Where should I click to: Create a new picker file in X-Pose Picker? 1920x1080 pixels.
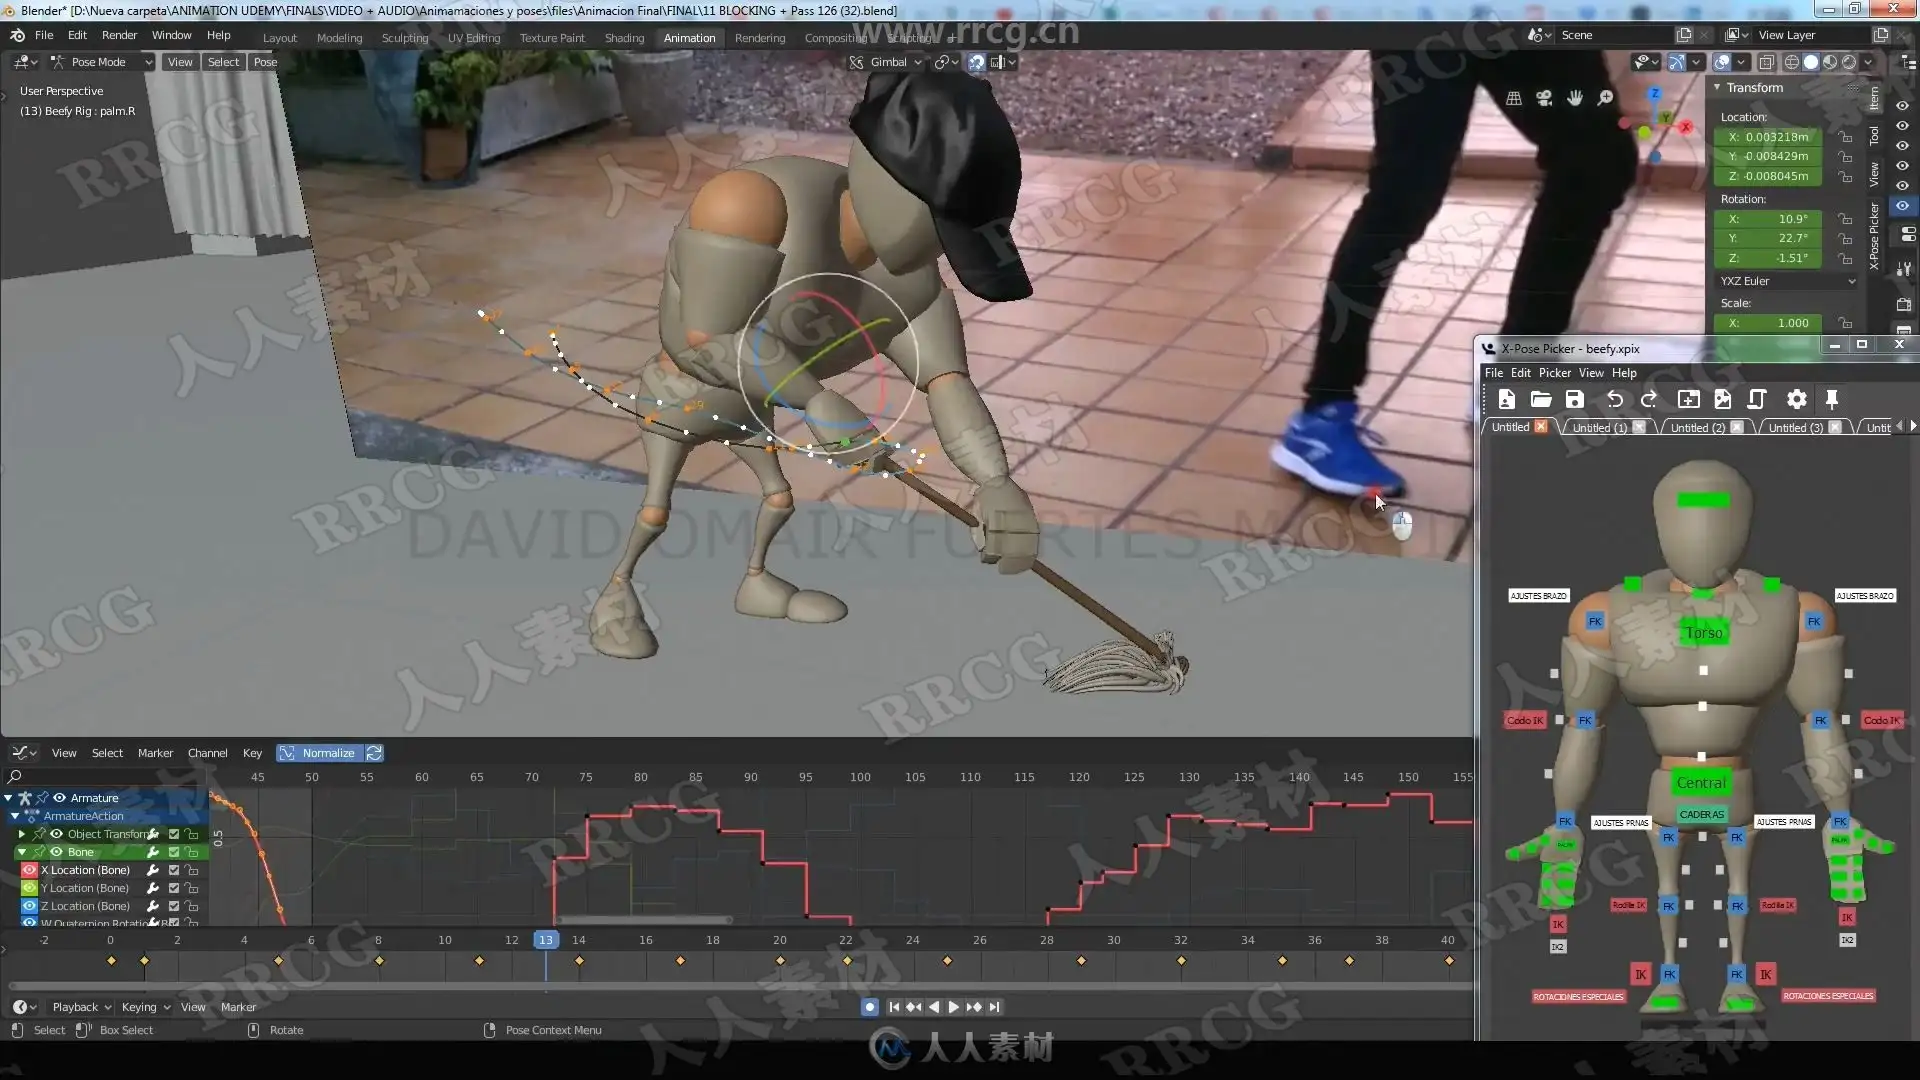point(1507,400)
